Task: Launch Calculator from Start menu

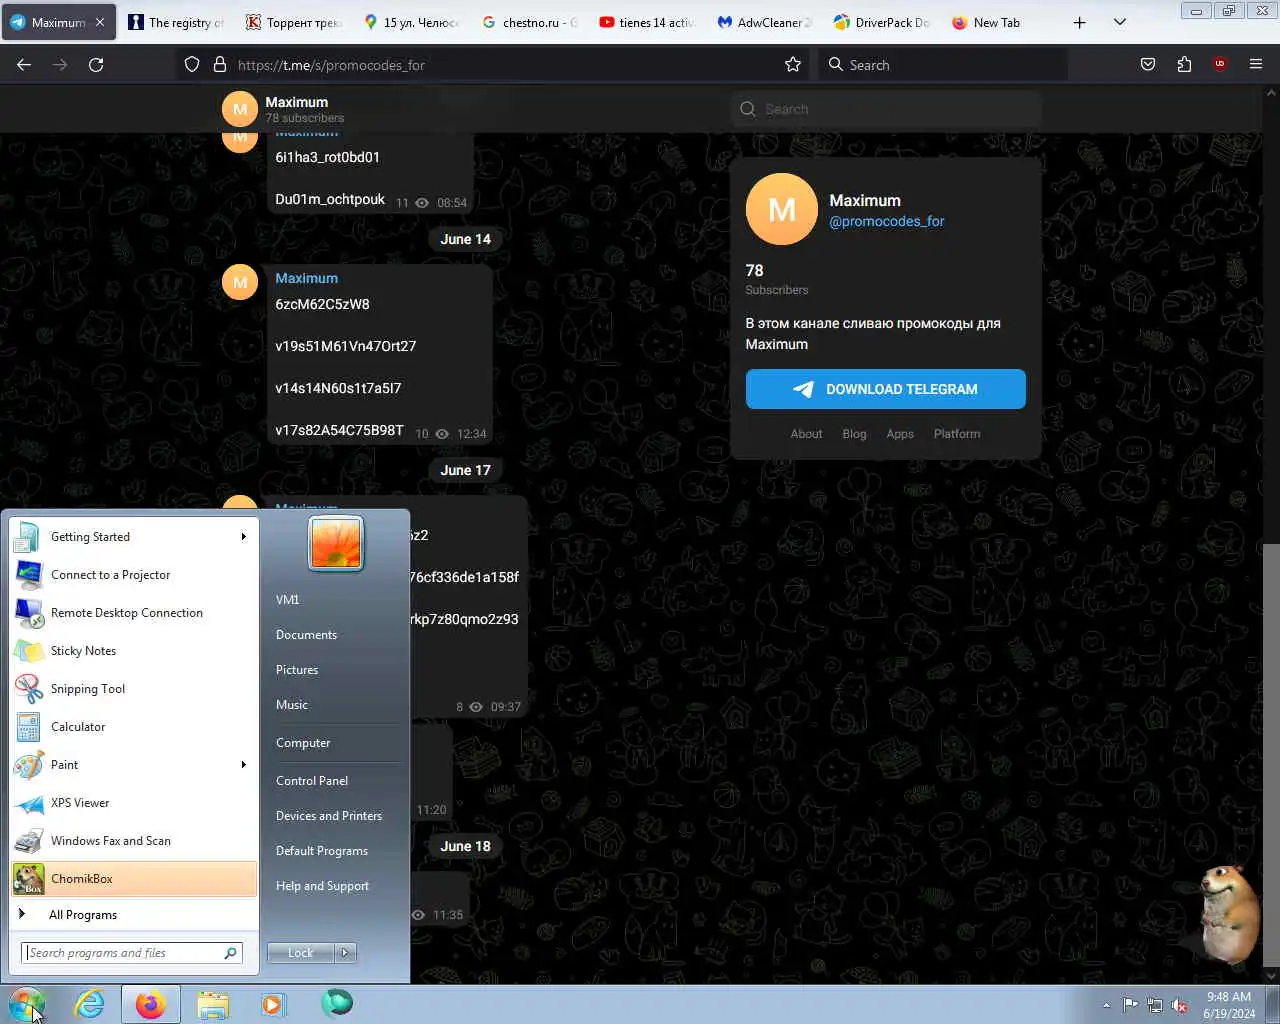Action: 134,727
